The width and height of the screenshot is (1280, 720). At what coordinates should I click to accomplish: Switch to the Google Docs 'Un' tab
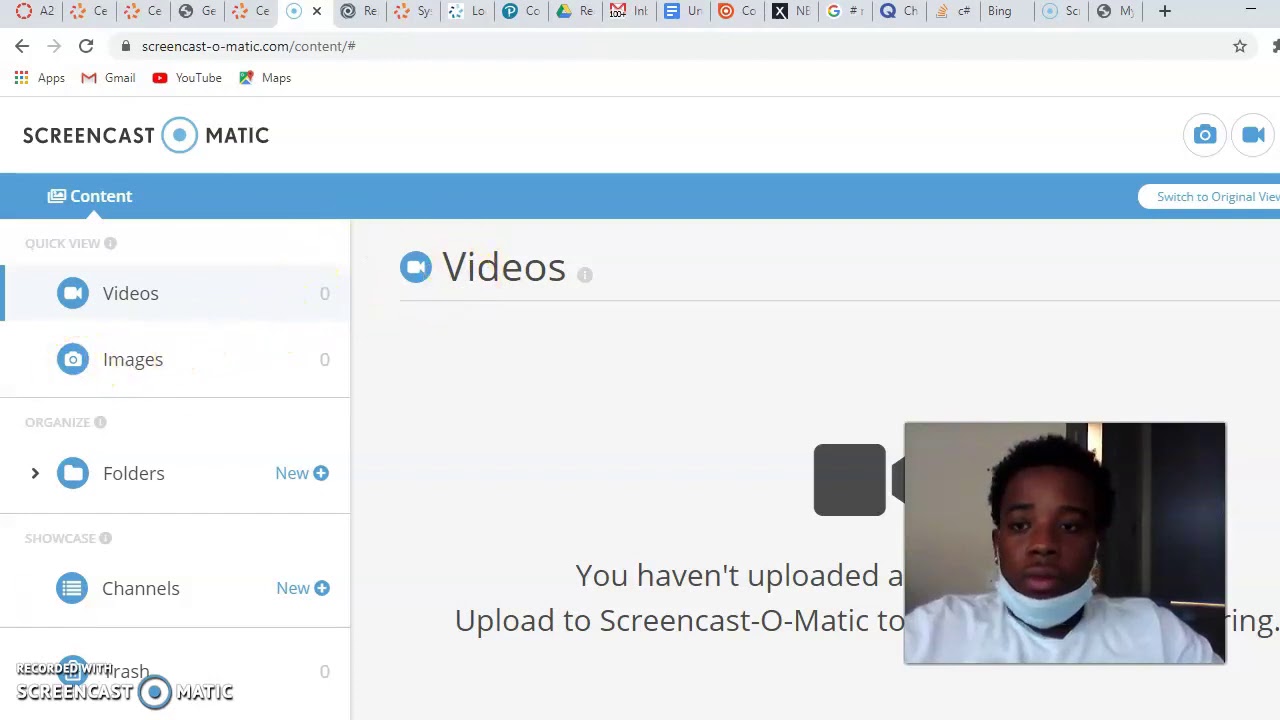coord(685,11)
